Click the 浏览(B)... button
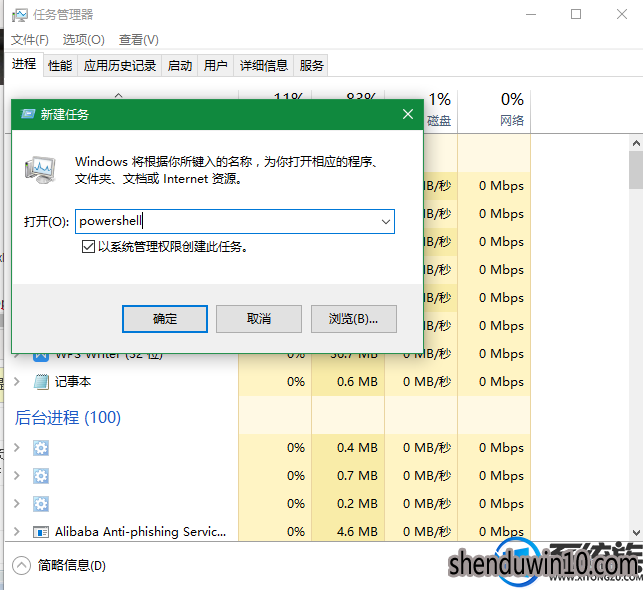 pyautogui.click(x=353, y=319)
